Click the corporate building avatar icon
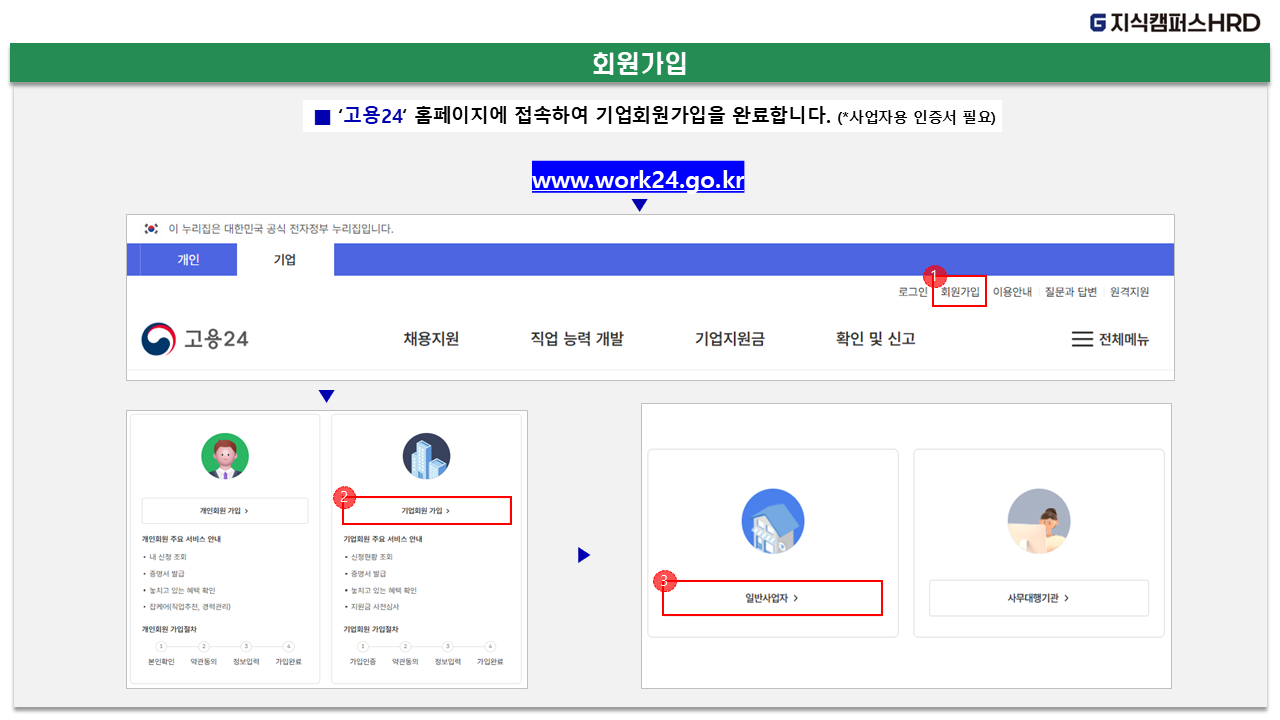The image size is (1280, 720). (x=426, y=457)
